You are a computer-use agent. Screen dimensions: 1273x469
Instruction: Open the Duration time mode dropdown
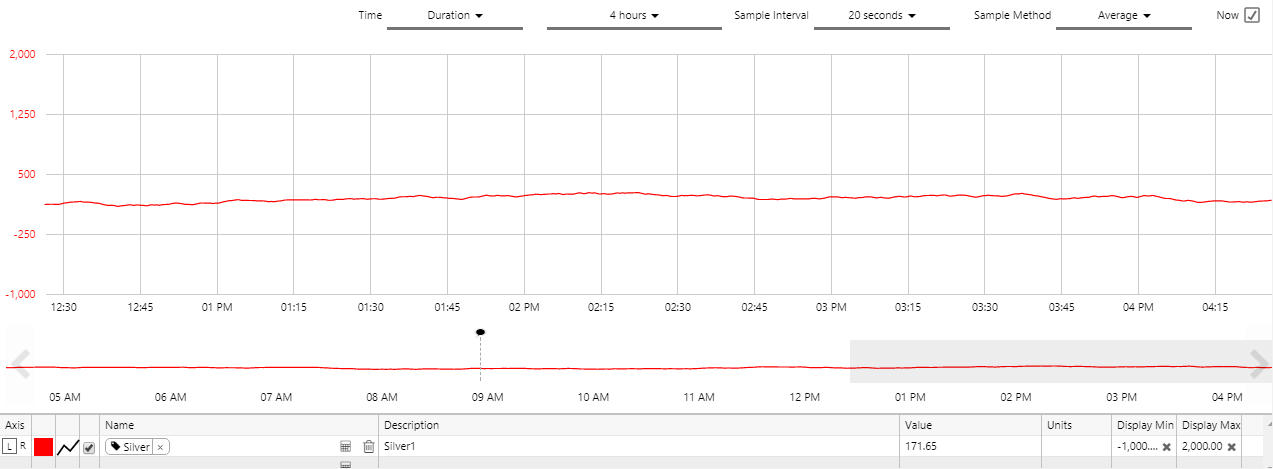click(455, 16)
